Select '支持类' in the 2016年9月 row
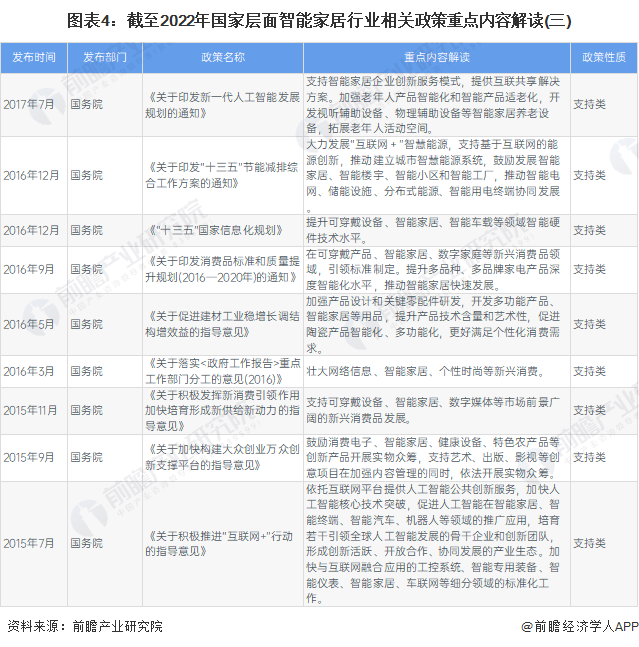This screenshot has height=647, width=639. point(589,269)
